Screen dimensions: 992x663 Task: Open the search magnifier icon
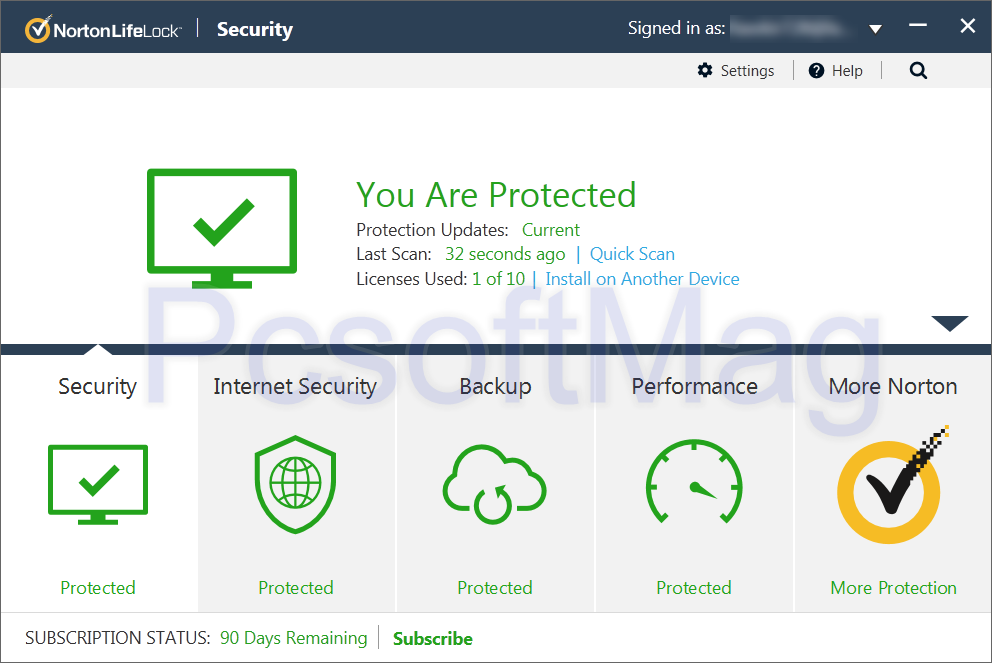[918, 70]
